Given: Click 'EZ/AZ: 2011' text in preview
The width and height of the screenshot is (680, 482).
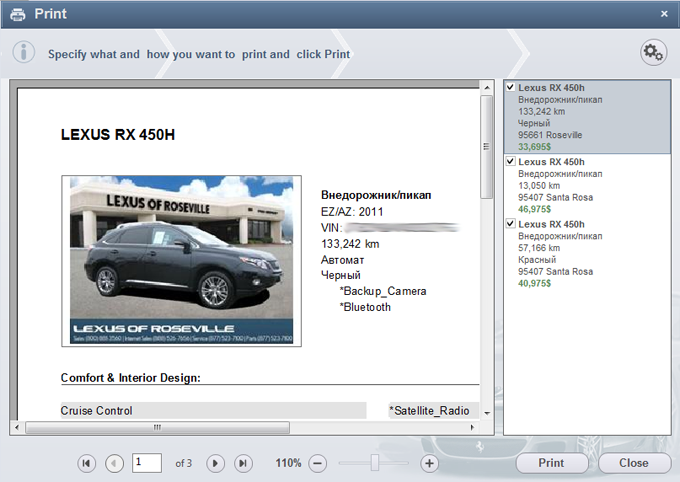Looking at the screenshot, I should tap(352, 212).
